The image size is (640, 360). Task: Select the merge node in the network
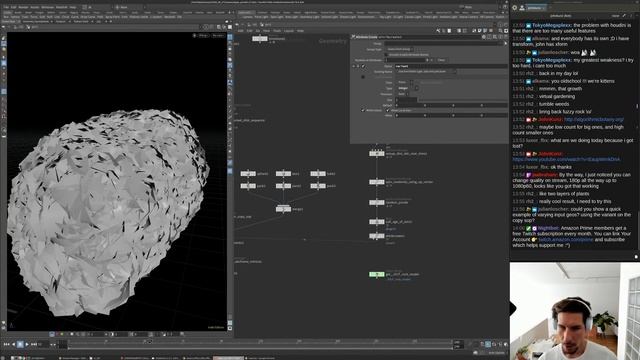coord(283,209)
